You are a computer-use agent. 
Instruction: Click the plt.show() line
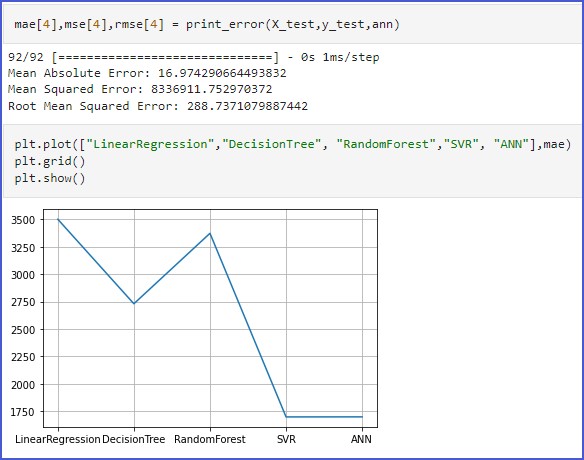point(50,178)
